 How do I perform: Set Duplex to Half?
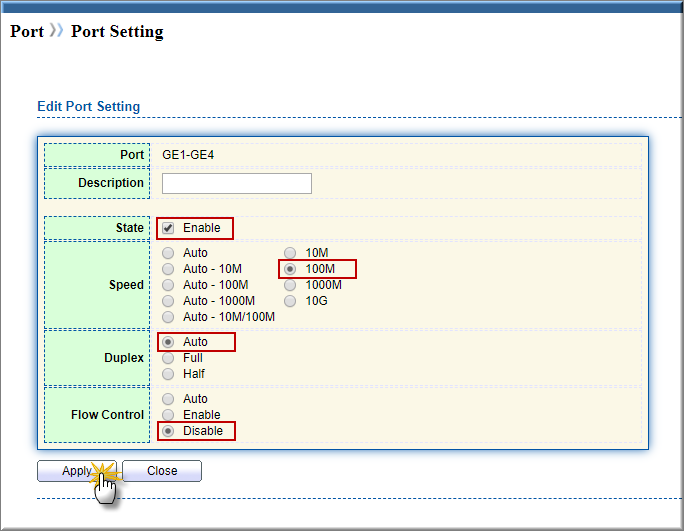[168, 374]
